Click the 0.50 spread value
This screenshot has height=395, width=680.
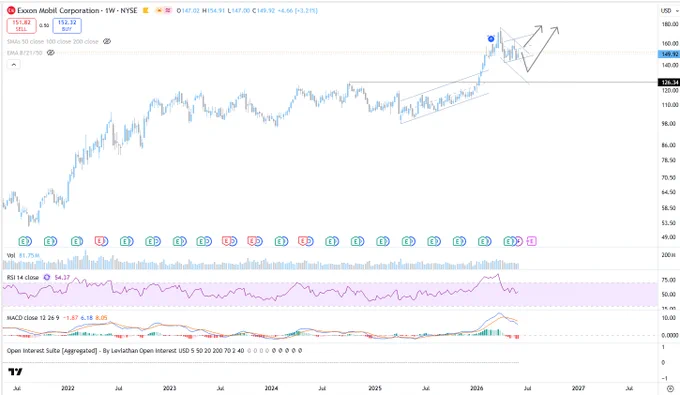(x=44, y=26)
